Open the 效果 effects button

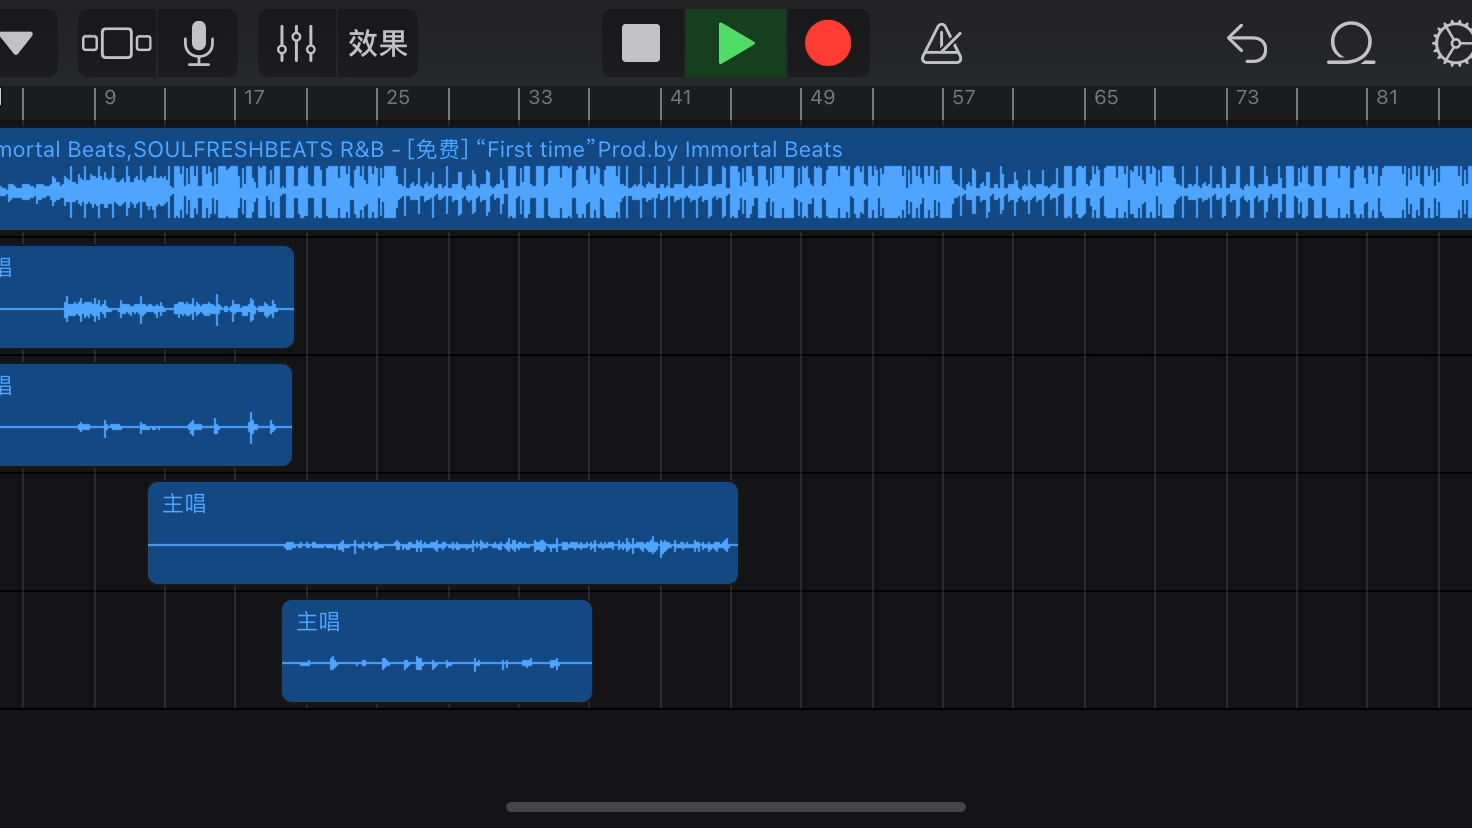pyautogui.click(x=378, y=43)
